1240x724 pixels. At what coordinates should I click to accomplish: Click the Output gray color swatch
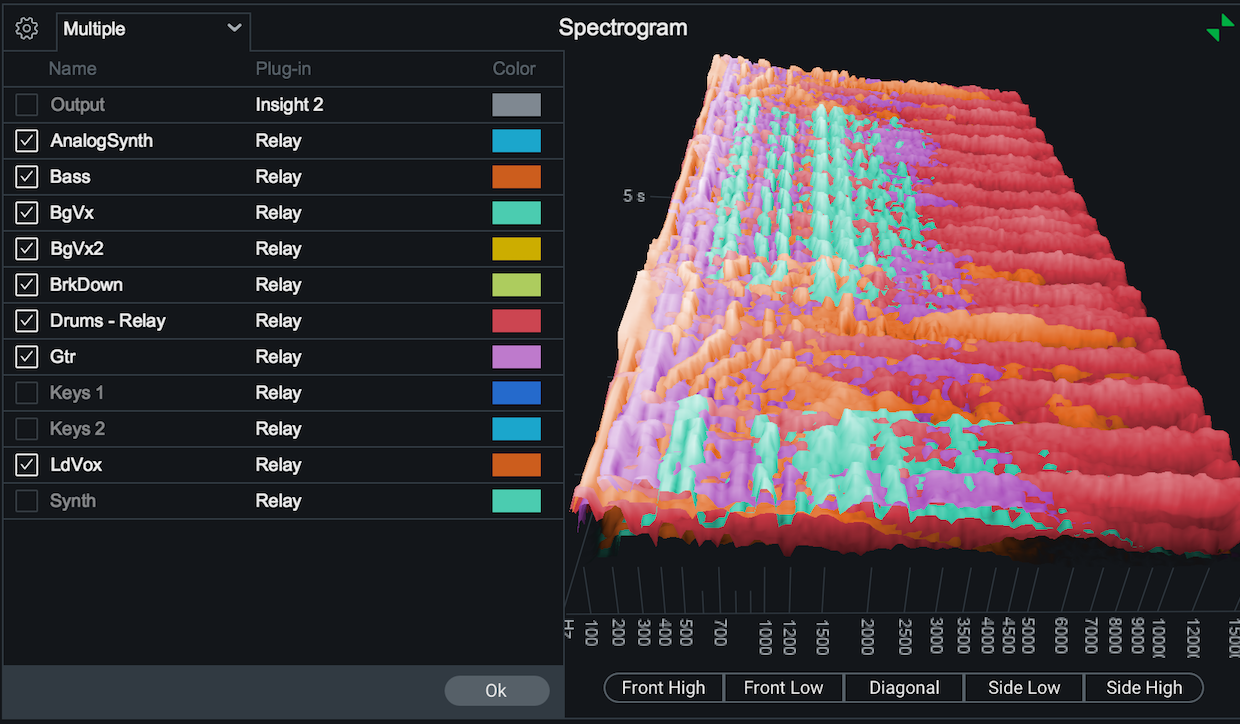click(x=516, y=105)
